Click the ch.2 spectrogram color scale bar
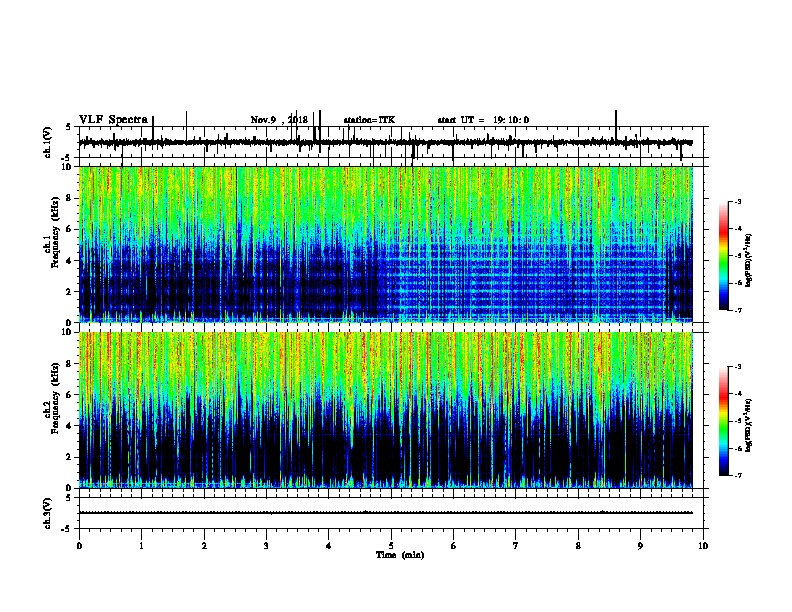 724,421
